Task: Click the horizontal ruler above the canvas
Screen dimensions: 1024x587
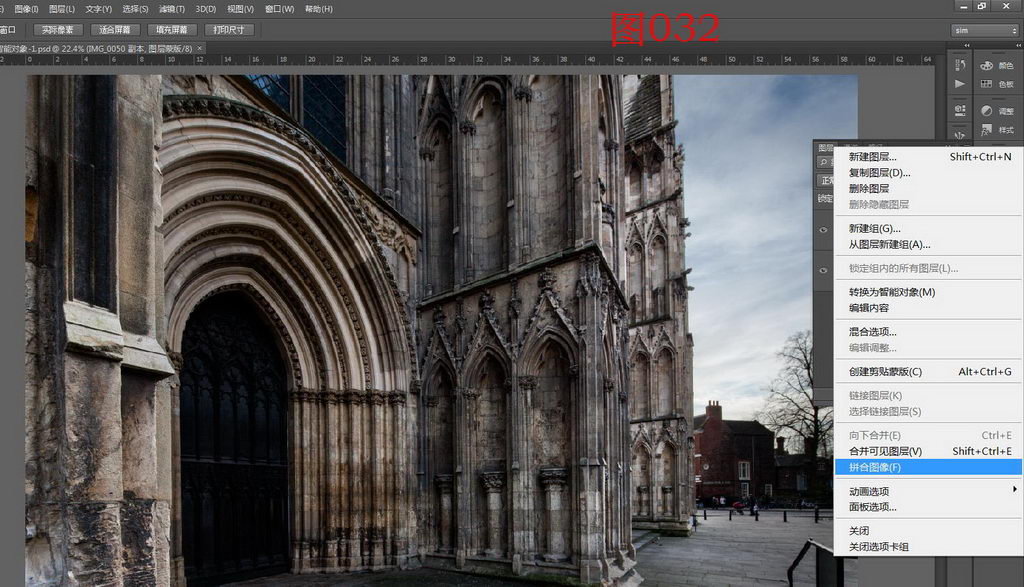Action: (470, 59)
